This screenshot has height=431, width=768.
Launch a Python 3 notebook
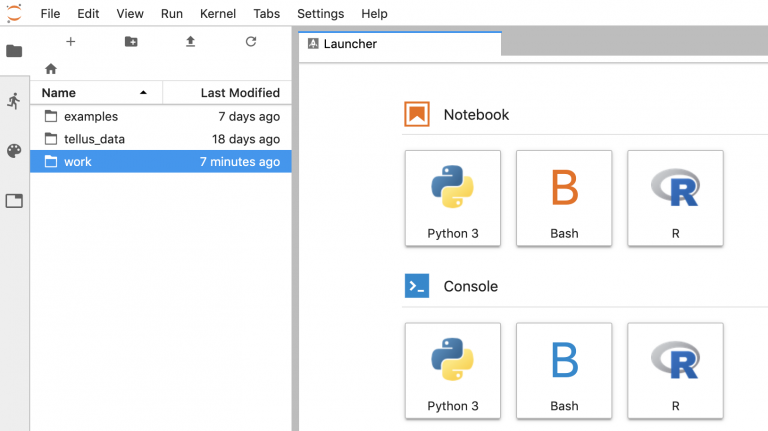453,198
